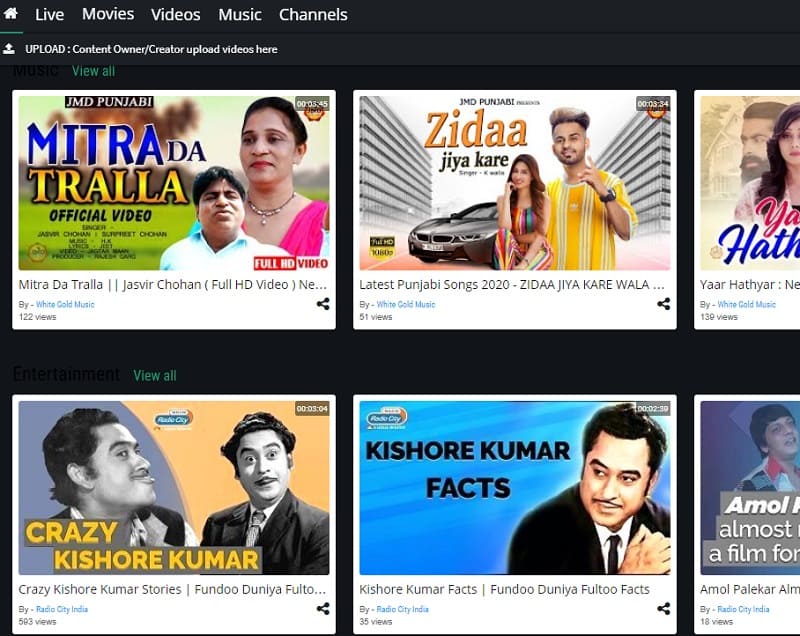The width and height of the screenshot is (800, 636).
Task: Open the Channels tab
Action: (313, 14)
